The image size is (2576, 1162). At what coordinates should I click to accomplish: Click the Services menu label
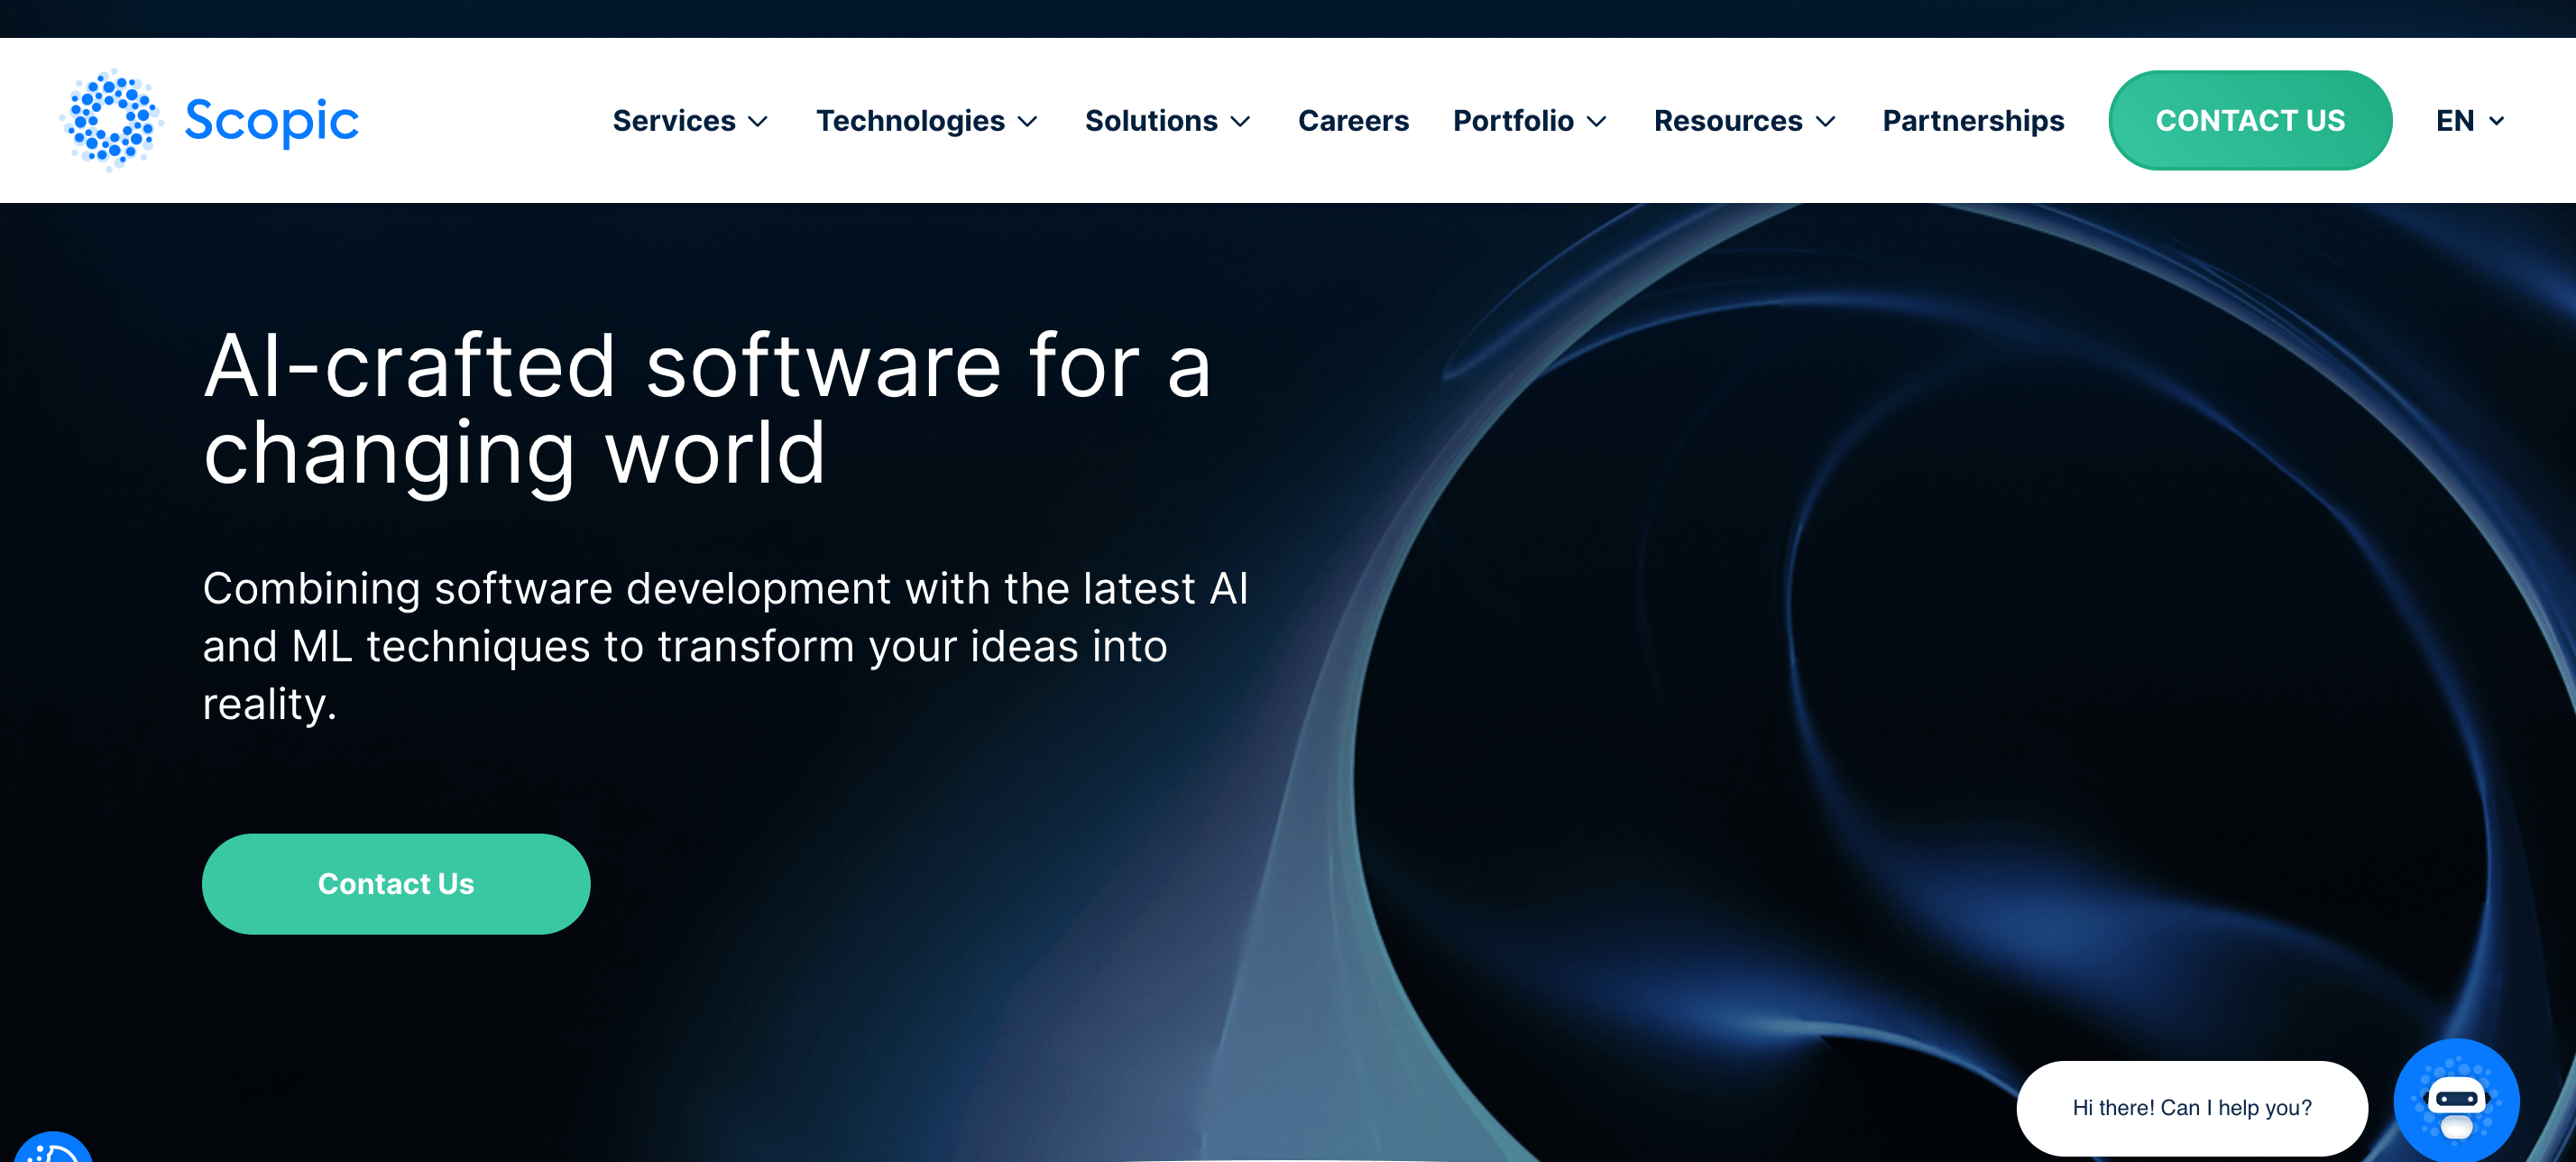(673, 121)
